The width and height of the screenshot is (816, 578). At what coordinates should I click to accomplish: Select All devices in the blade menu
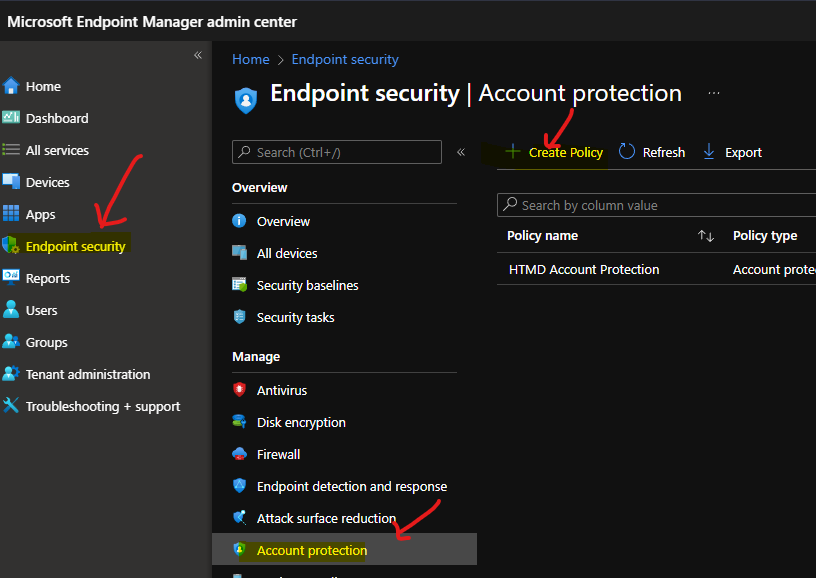(x=287, y=253)
